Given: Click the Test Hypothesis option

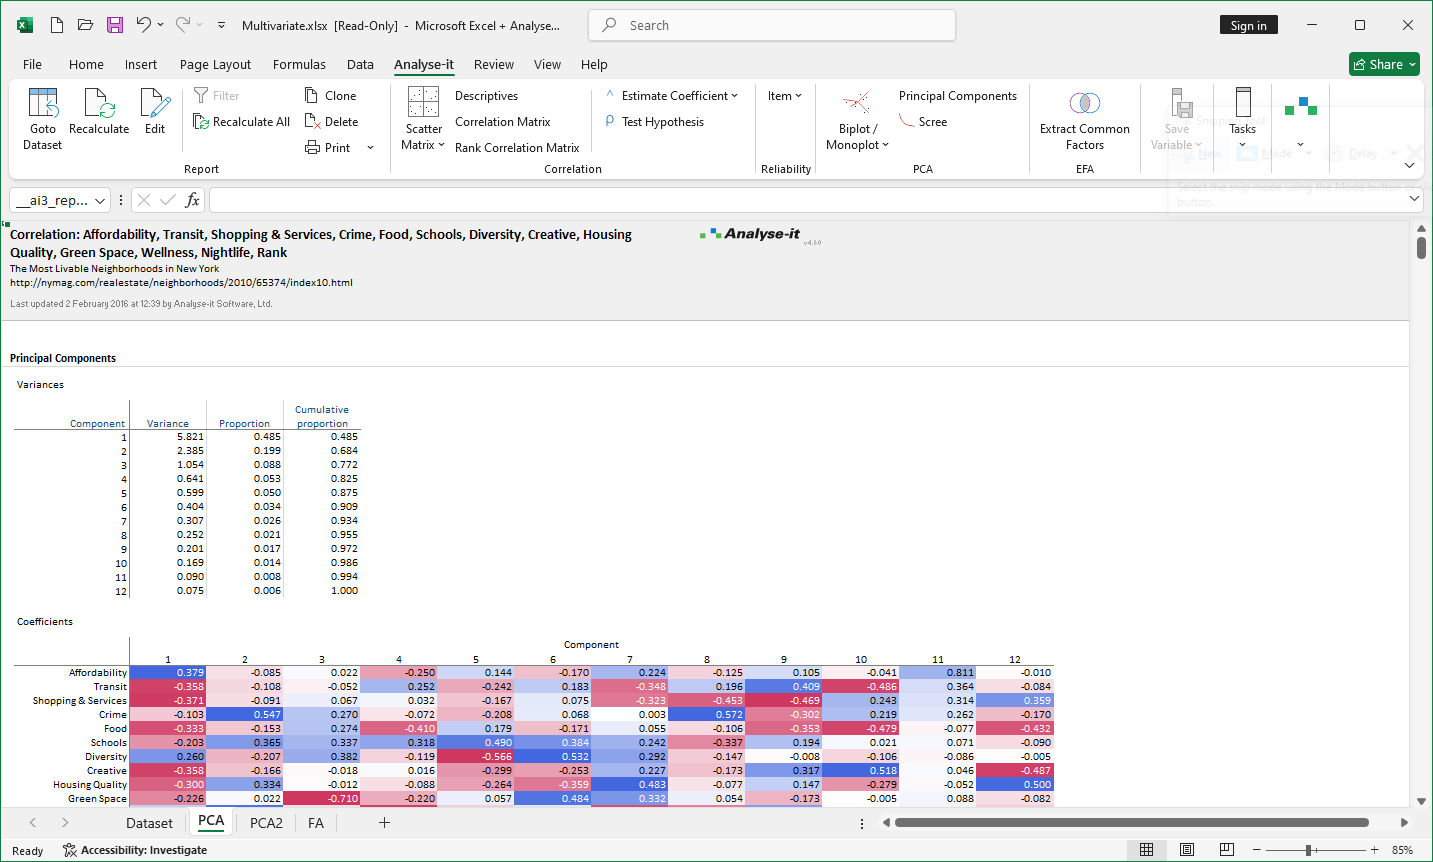Looking at the screenshot, I should (x=655, y=122).
